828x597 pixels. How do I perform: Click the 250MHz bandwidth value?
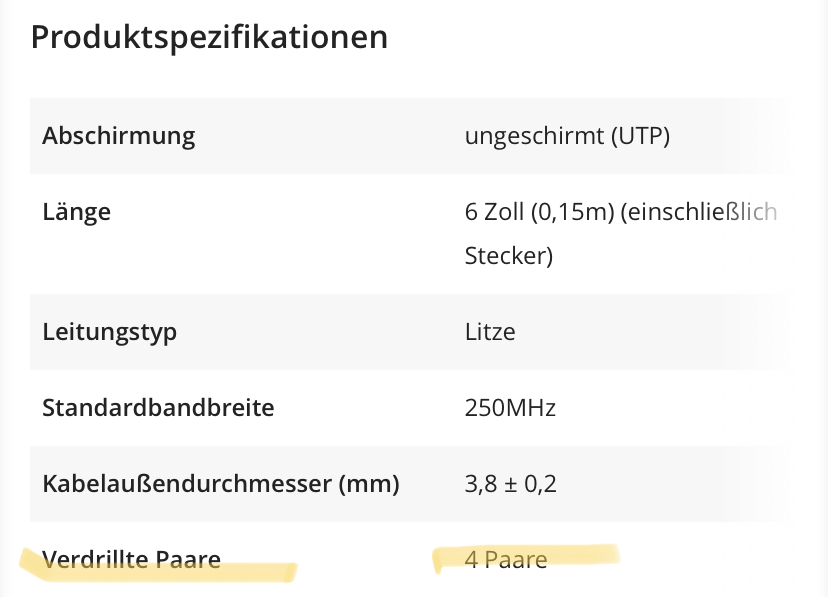tap(510, 408)
